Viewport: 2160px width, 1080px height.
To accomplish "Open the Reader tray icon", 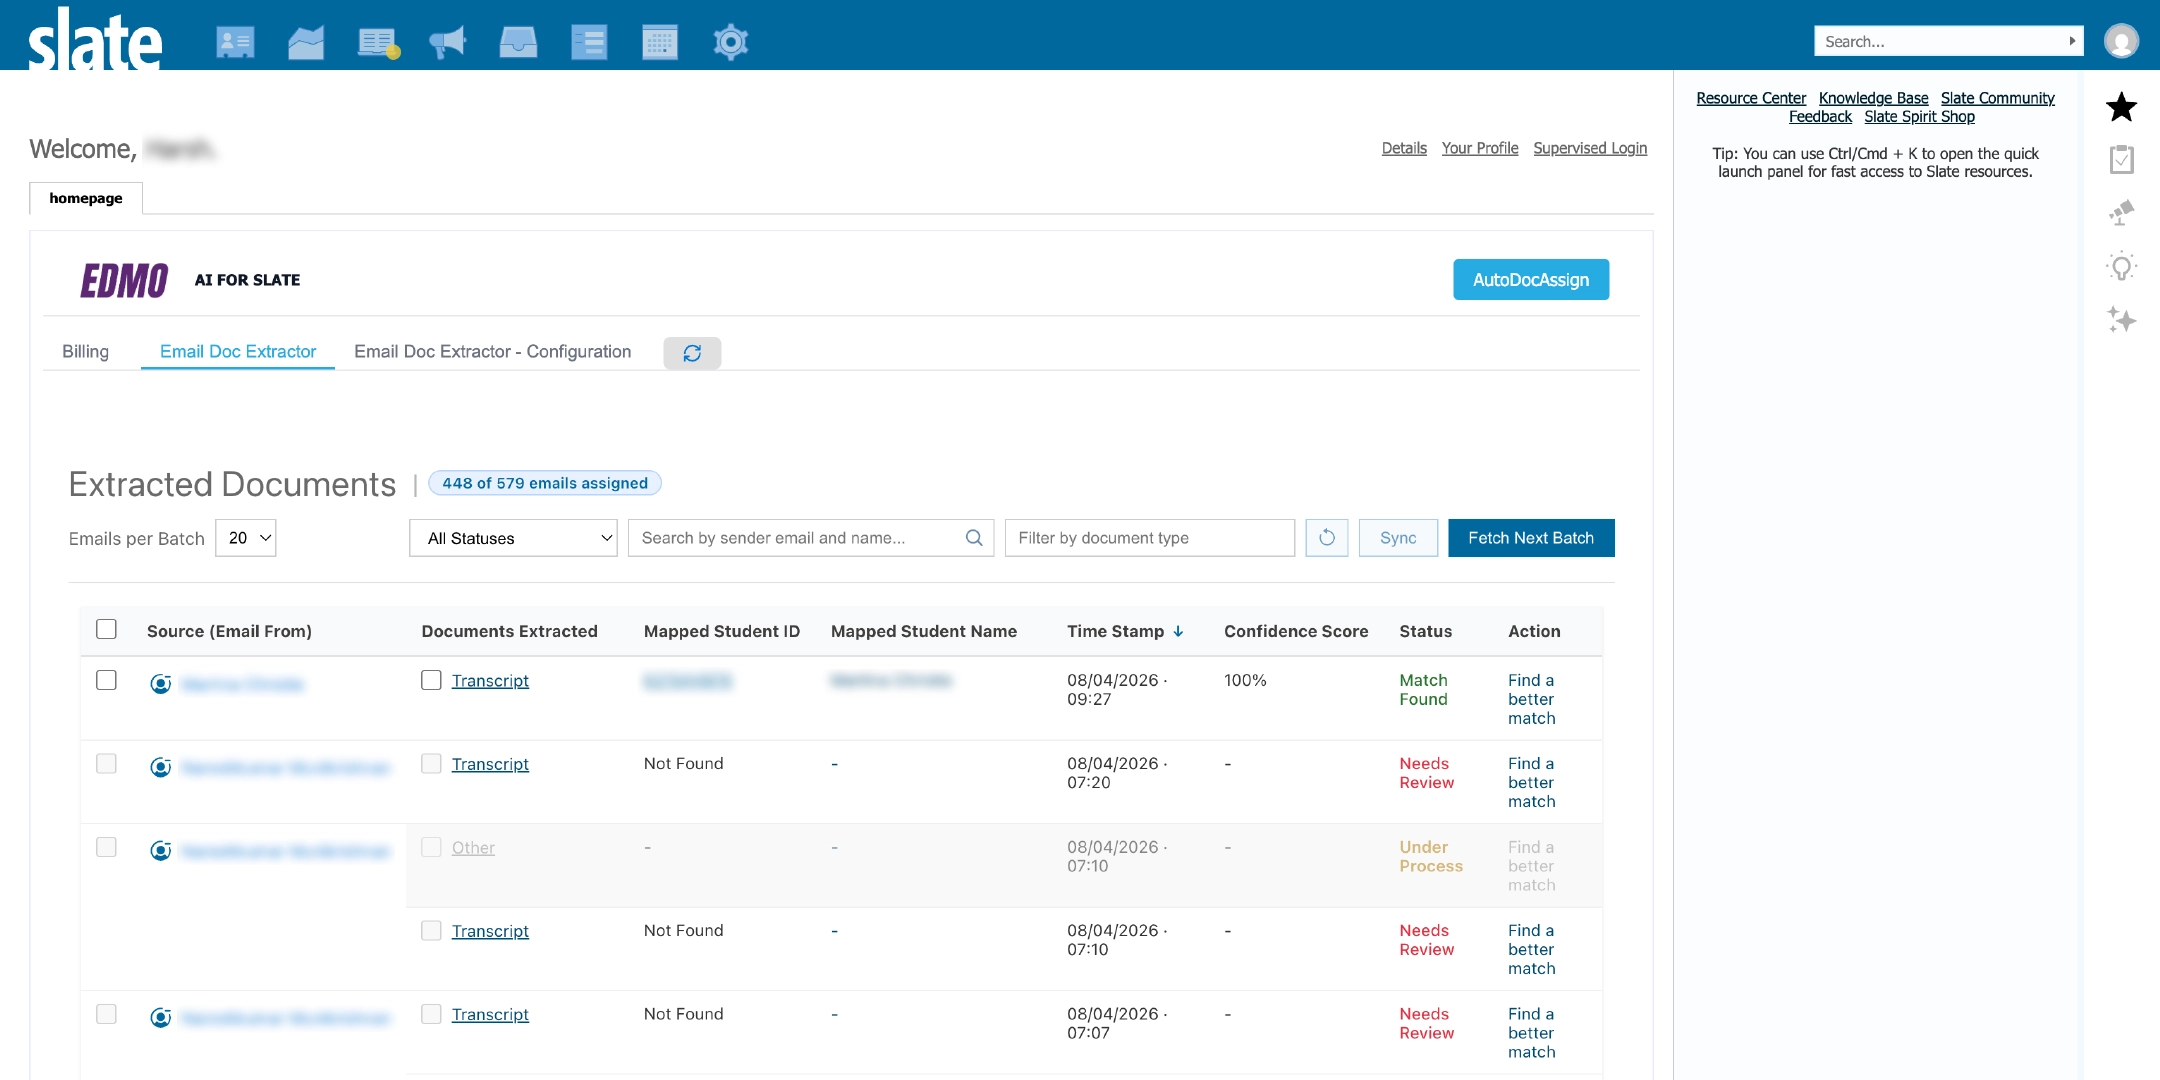I will 518,42.
